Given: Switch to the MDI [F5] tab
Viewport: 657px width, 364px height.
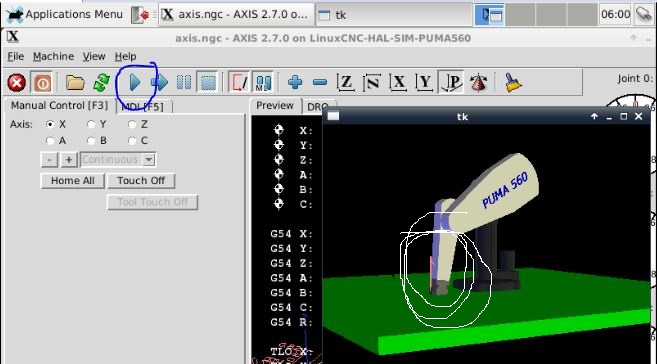Looking at the screenshot, I should coord(142,107).
